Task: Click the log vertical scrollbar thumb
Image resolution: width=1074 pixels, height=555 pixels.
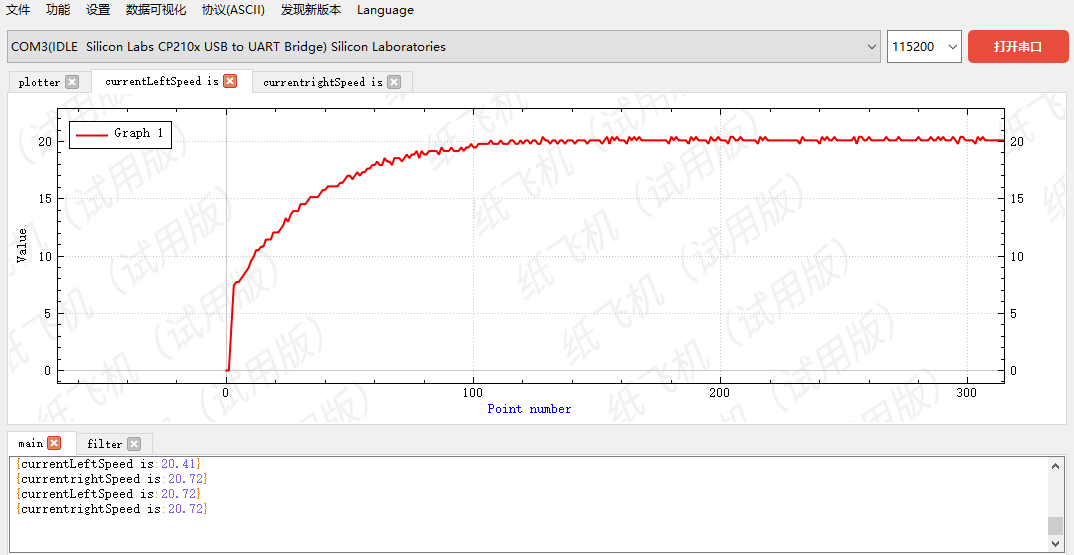Action: (1056, 526)
